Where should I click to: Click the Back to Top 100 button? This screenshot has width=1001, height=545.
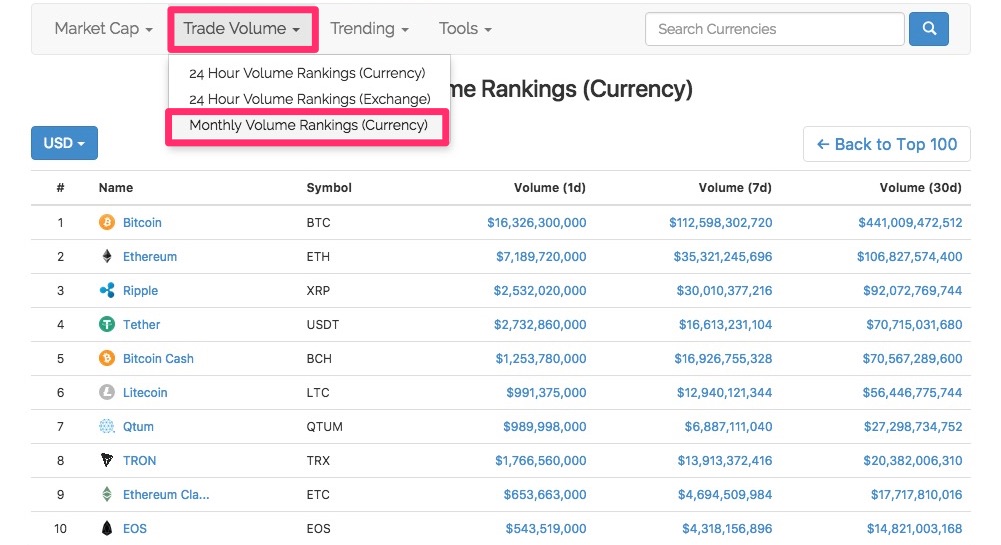coord(887,144)
